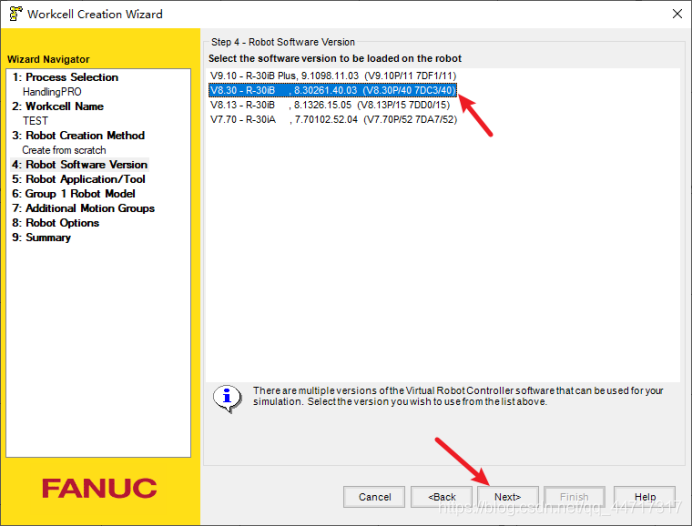This screenshot has width=692, height=526.
Task: Go to step 1: Process Selection
Action: [65, 77]
